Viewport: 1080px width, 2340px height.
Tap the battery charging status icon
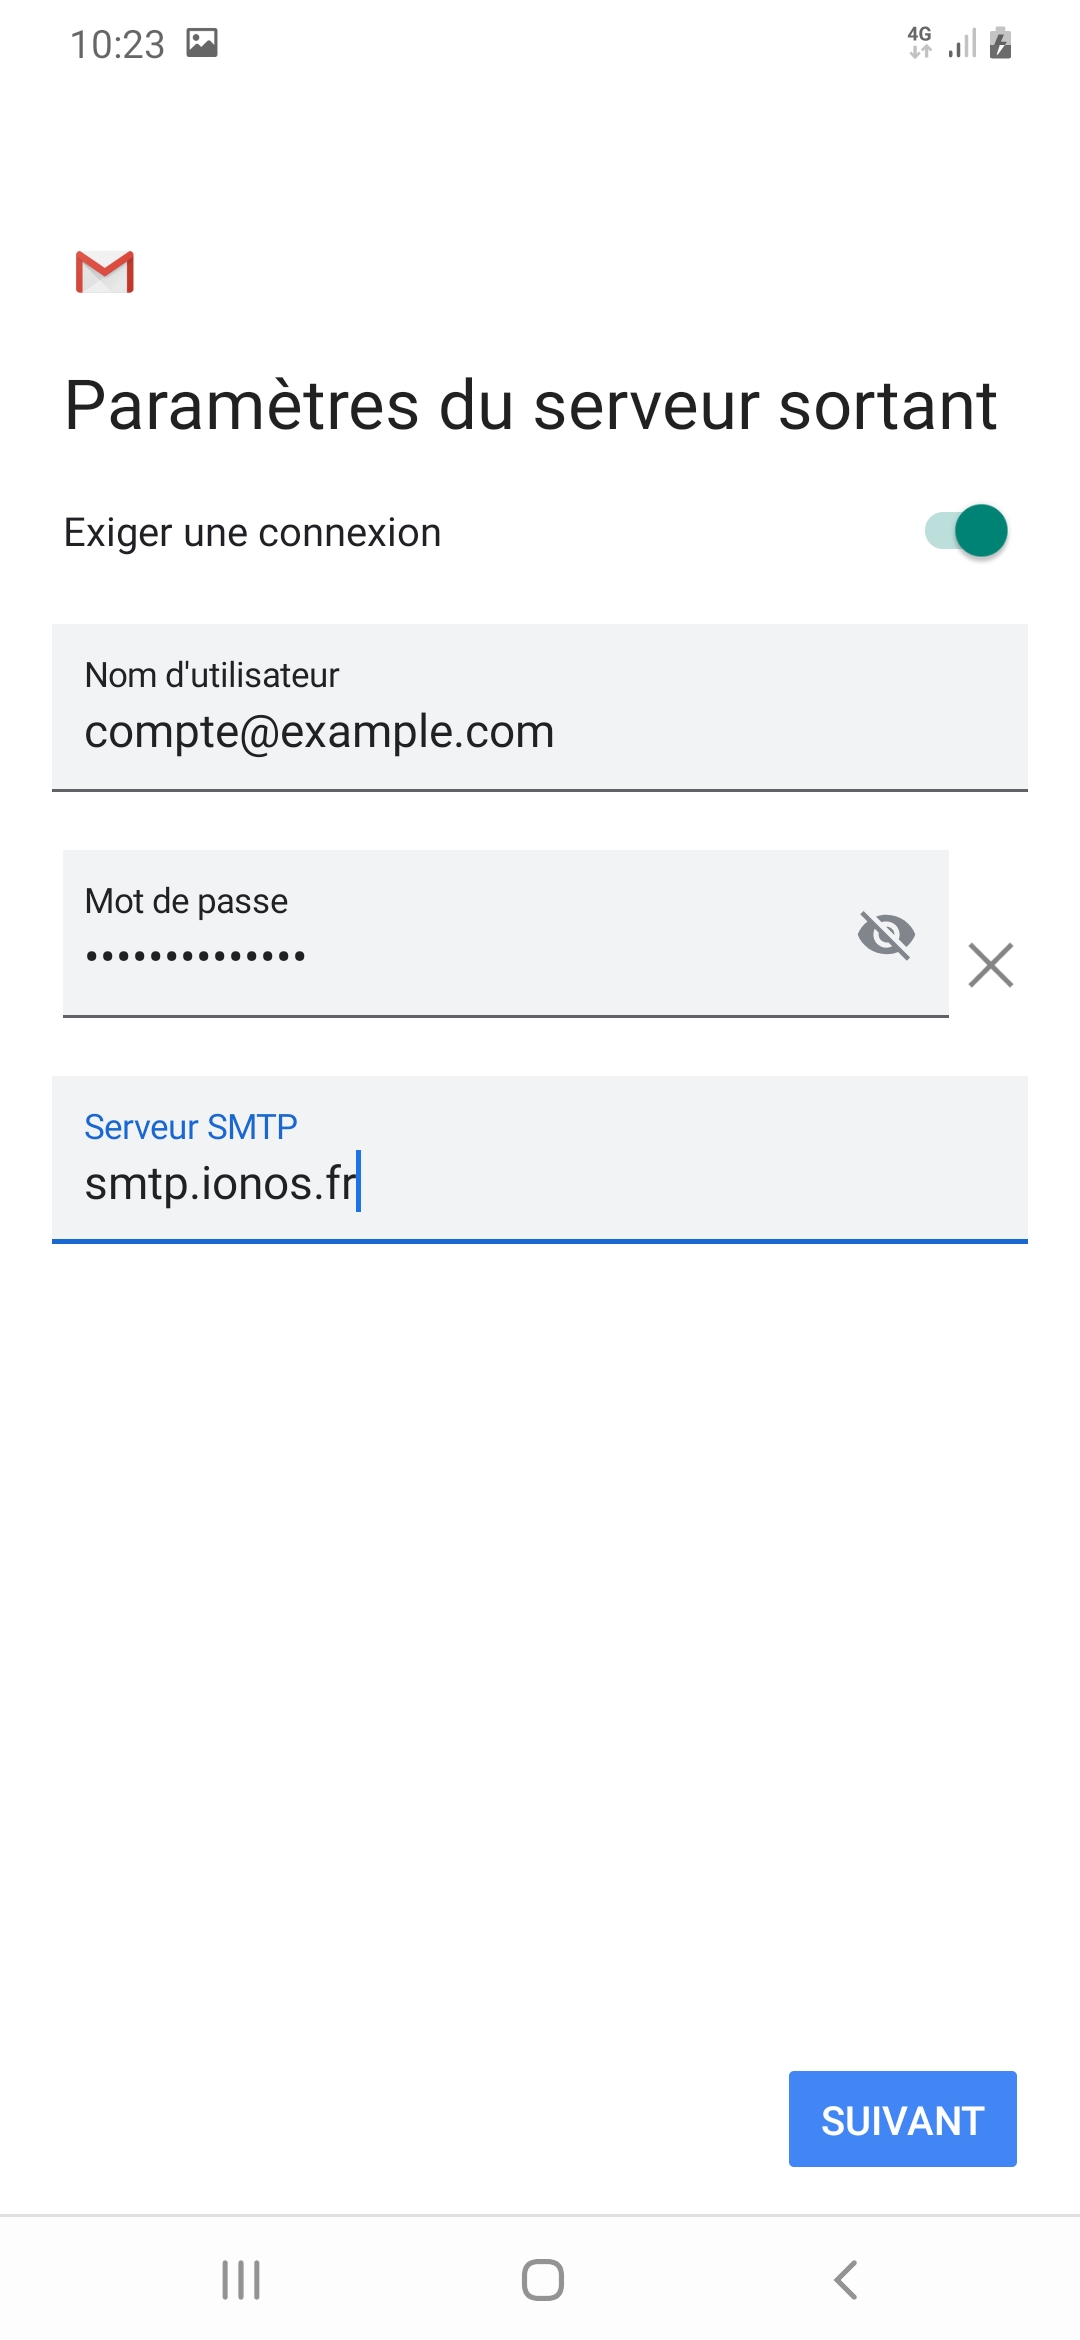click(1001, 43)
